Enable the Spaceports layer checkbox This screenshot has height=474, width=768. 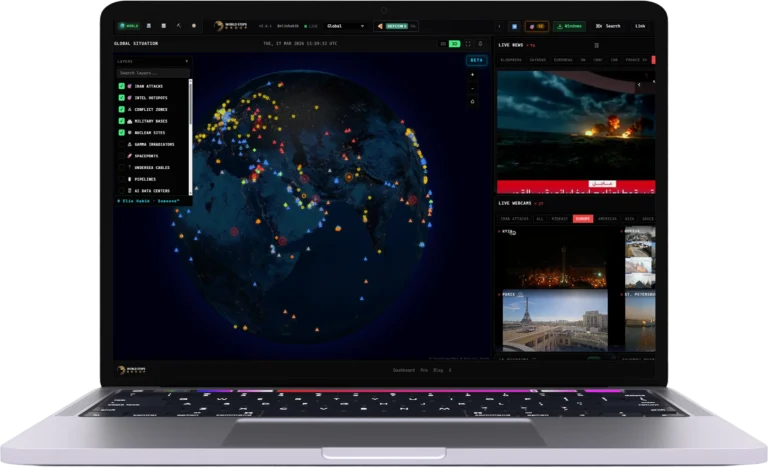point(121,156)
